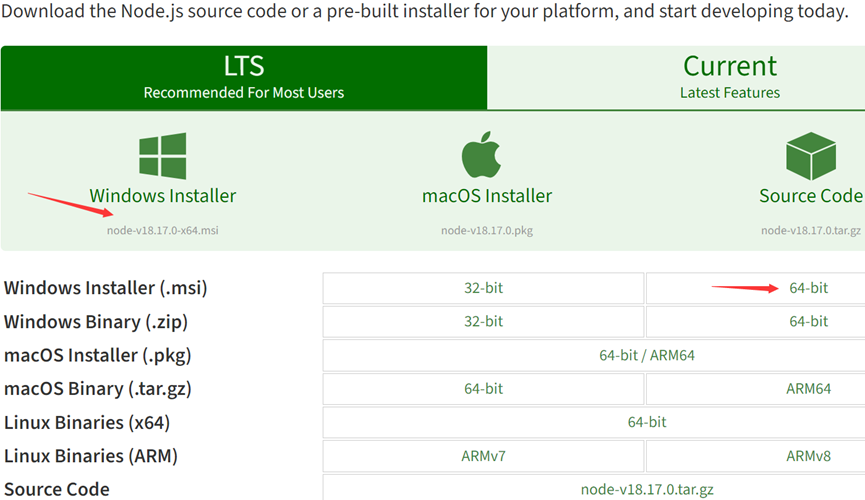865x500 pixels.
Task: Click node-v18.17.0-x64.msi filename
Action: click(x=163, y=230)
